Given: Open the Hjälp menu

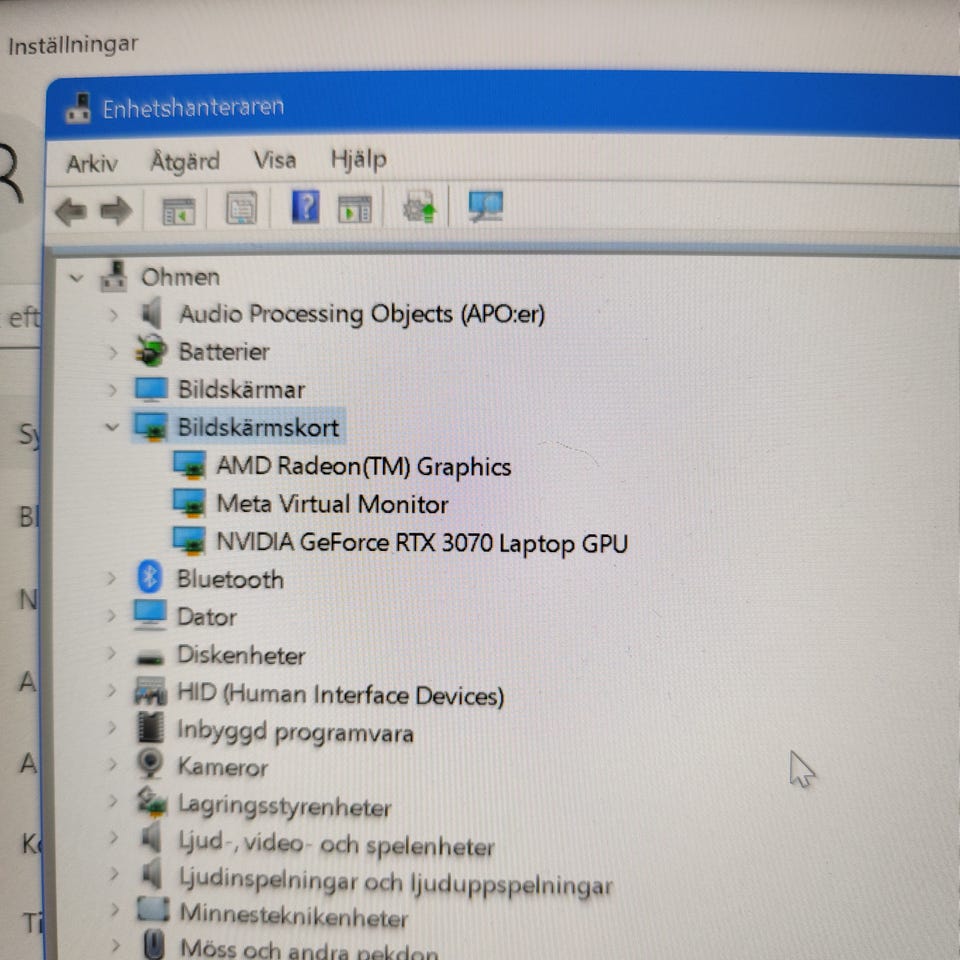Looking at the screenshot, I should point(359,160).
